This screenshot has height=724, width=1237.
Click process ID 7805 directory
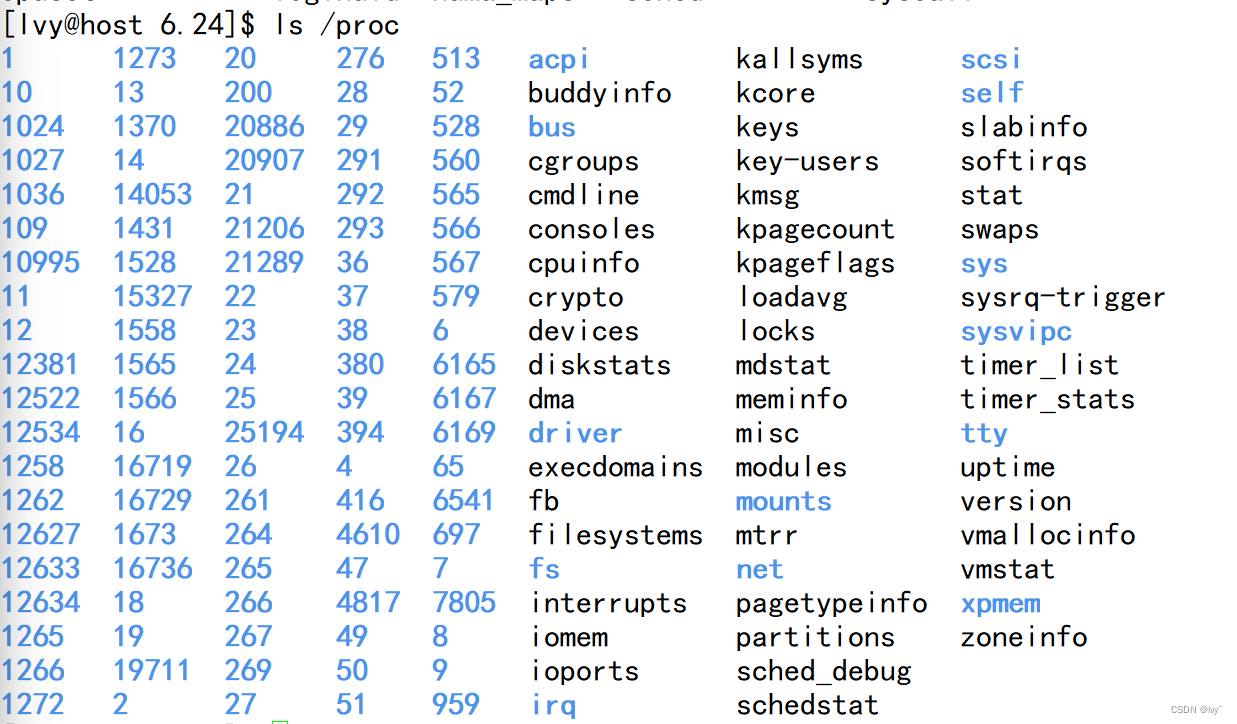pyautogui.click(x=464, y=603)
